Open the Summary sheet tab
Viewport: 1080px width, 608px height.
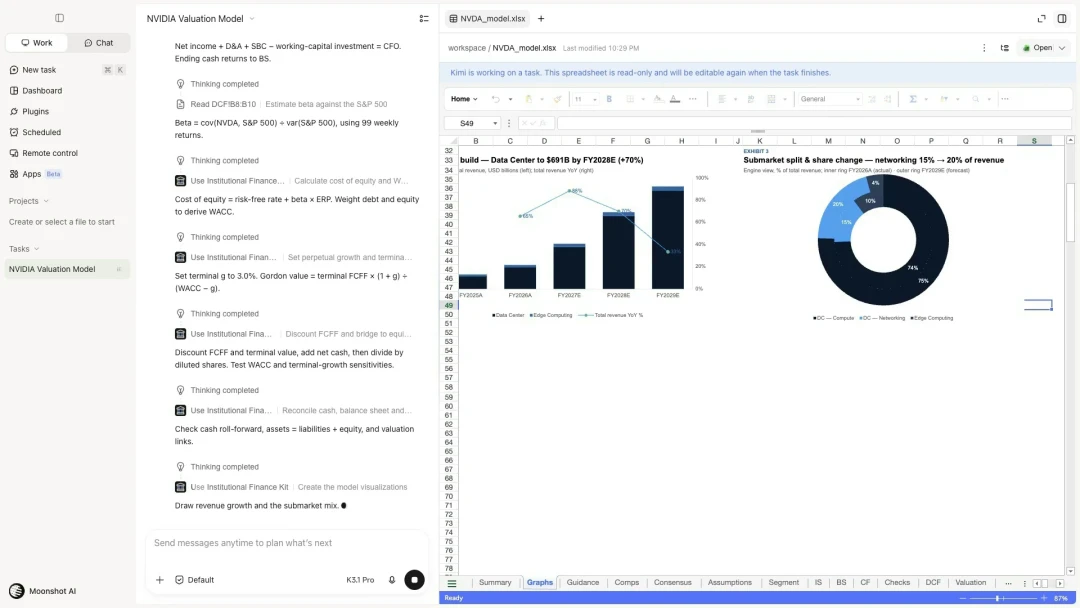pos(495,583)
